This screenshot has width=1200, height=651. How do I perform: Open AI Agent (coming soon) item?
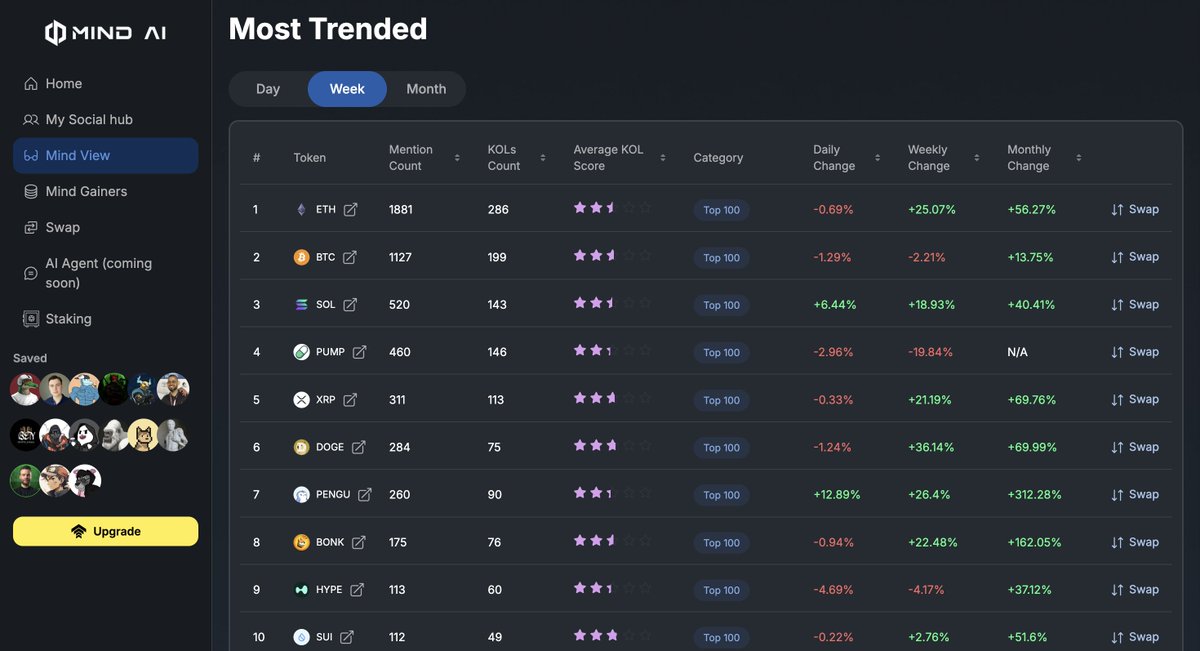coord(105,273)
